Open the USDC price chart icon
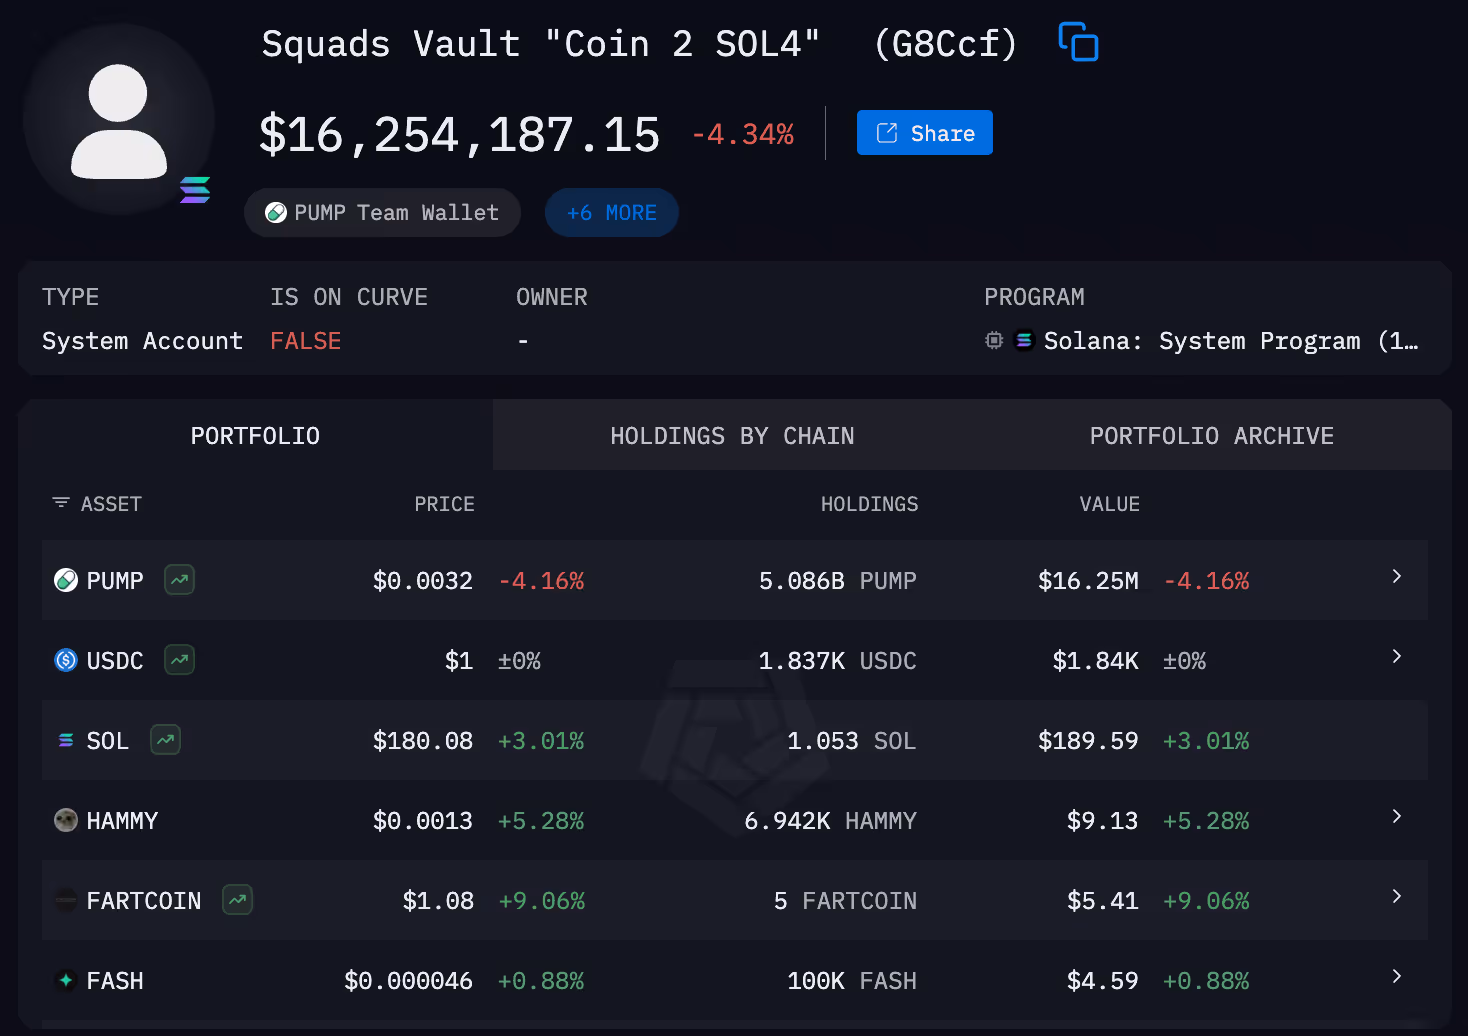1468x1036 pixels. (178, 660)
